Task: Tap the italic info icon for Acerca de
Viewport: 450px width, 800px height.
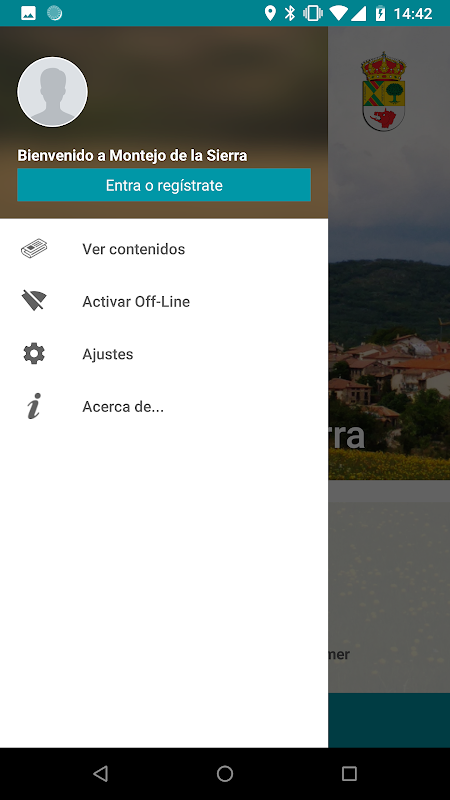Action: pos(34,407)
